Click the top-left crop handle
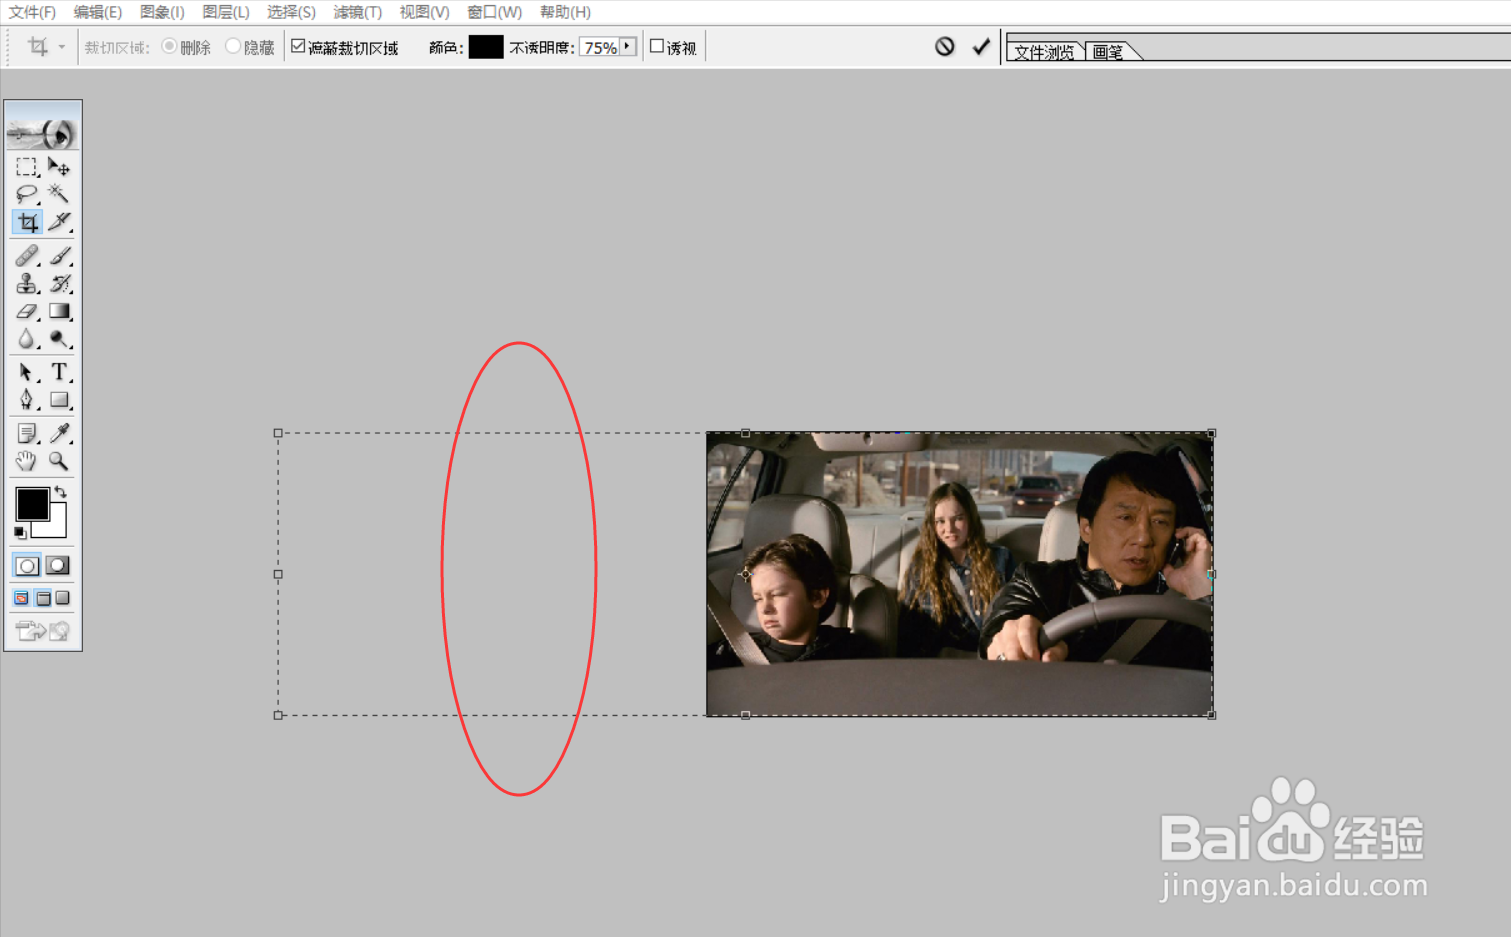Screen dimensions: 1511x937 pyautogui.click(x=278, y=433)
